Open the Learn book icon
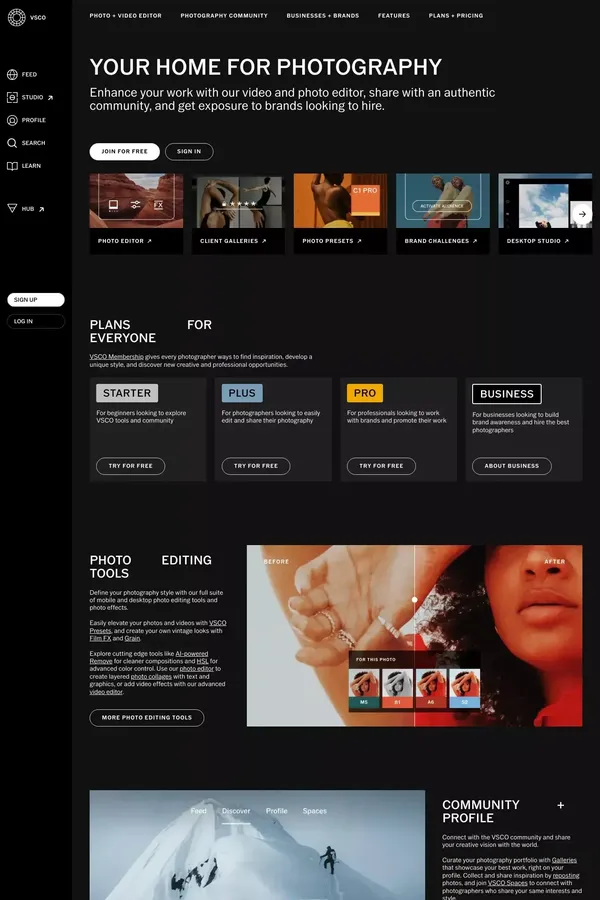 click(12, 166)
